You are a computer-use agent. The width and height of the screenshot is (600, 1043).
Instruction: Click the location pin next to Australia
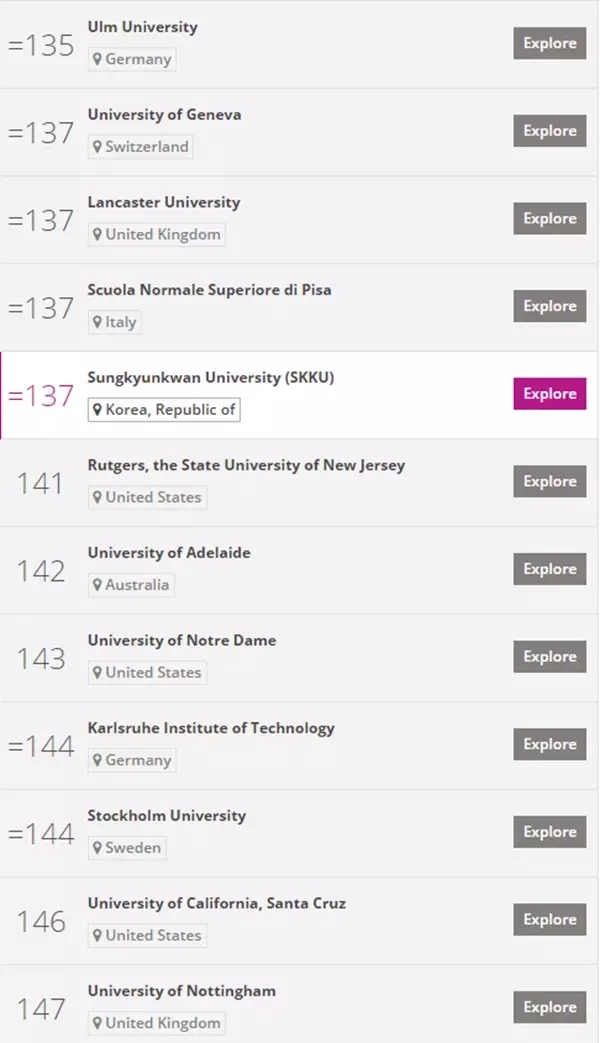(97, 585)
